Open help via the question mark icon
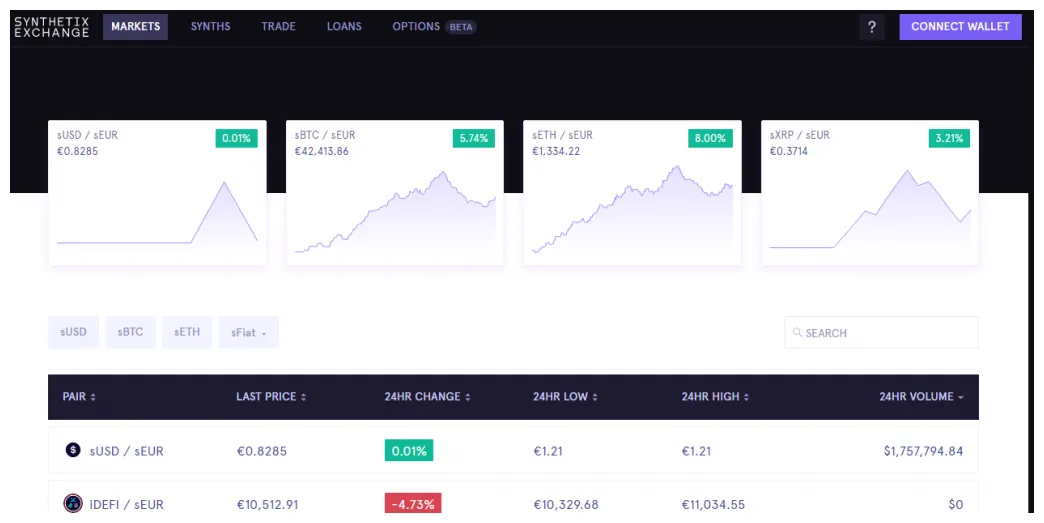 872,27
